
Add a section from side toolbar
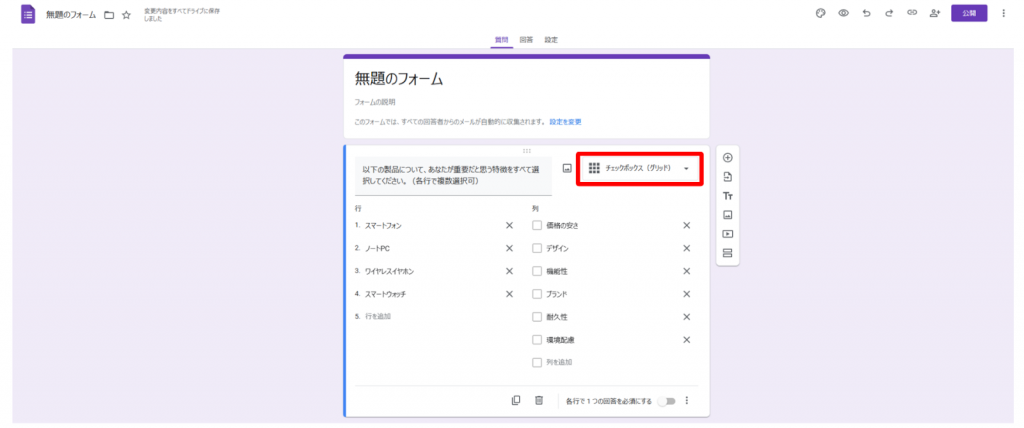click(728, 253)
